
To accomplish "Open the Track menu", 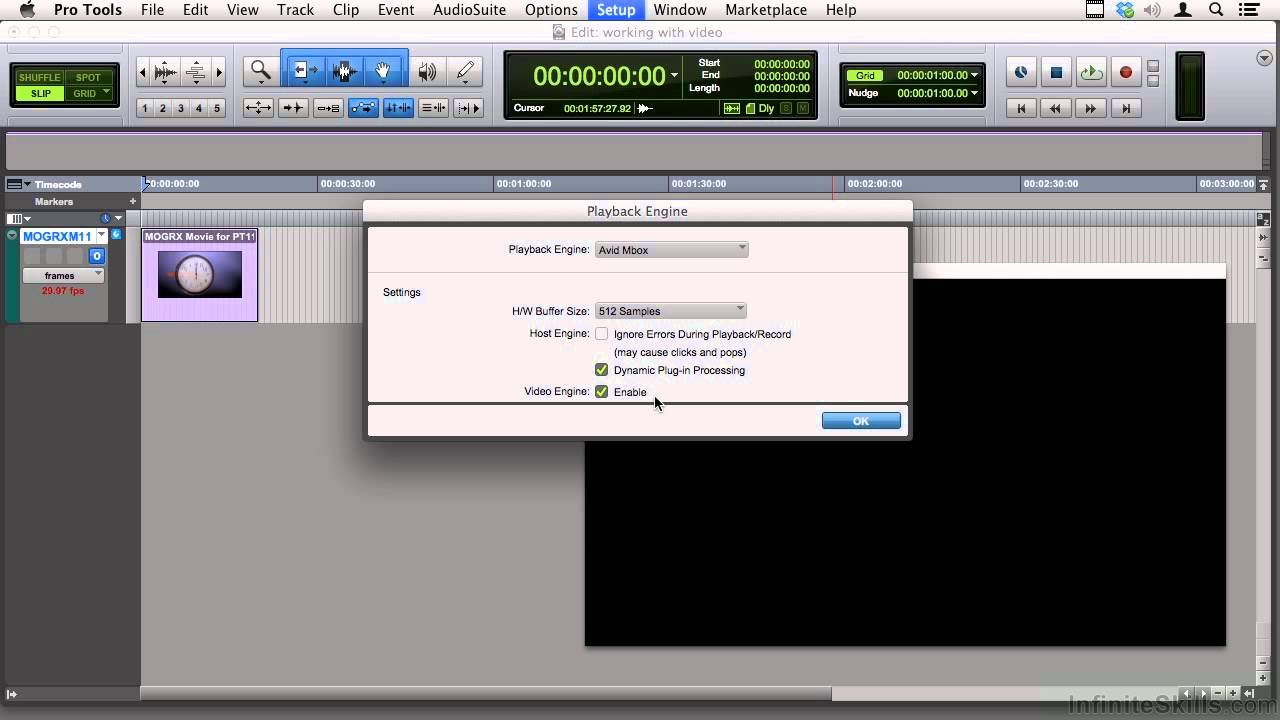I will click(x=295, y=10).
